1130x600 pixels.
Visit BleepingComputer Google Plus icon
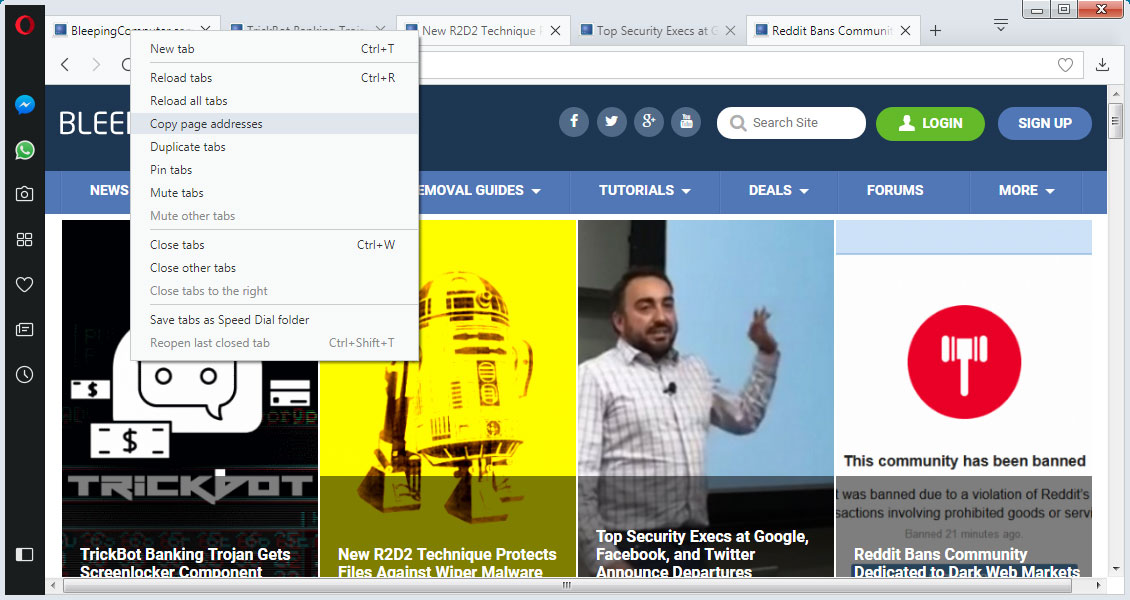(x=649, y=122)
